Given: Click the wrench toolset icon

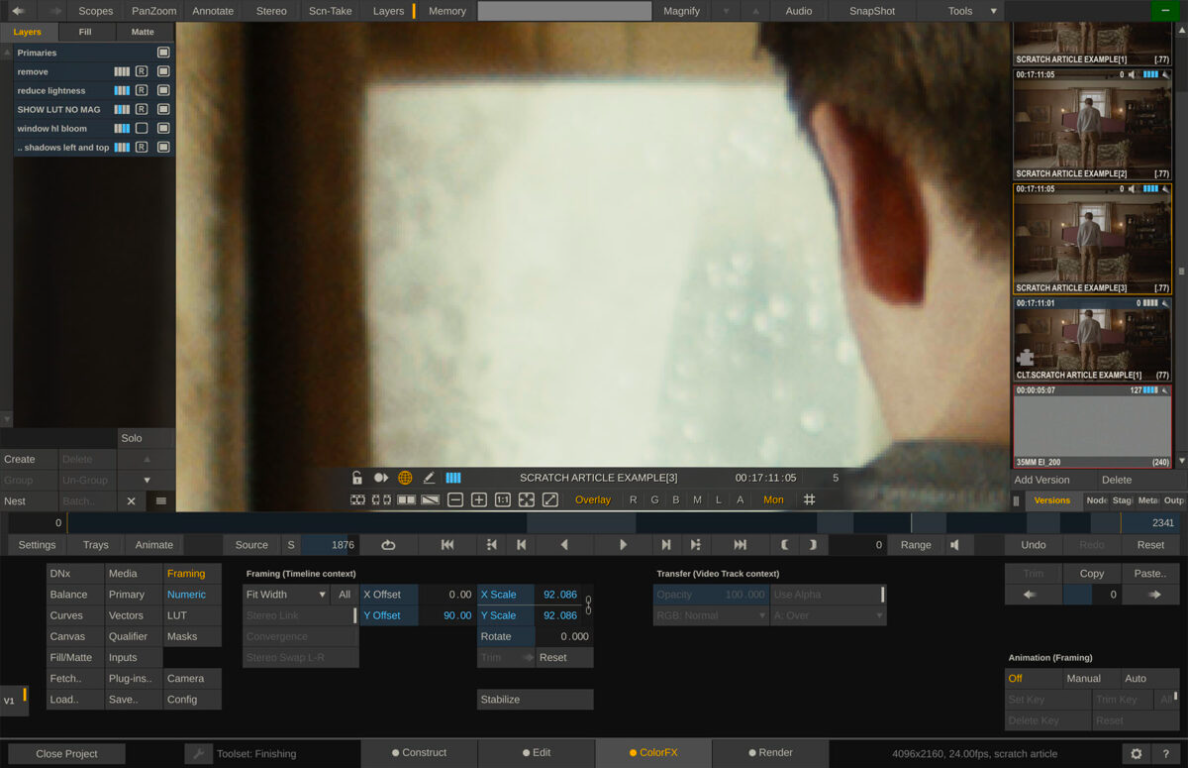Looking at the screenshot, I should coord(198,754).
